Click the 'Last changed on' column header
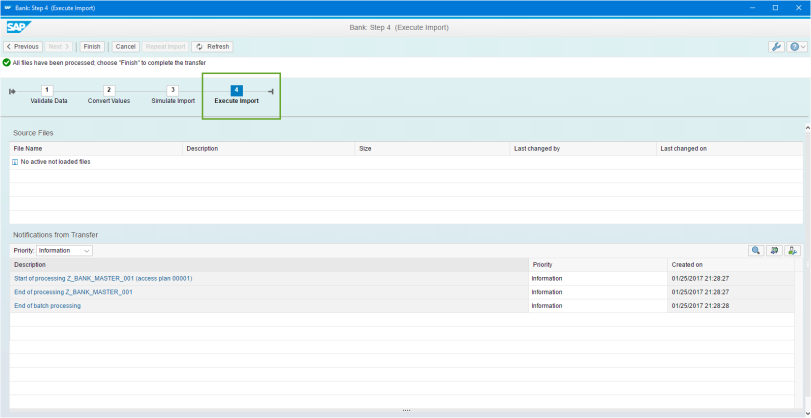The height and width of the screenshot is (418, 811). 730,148
